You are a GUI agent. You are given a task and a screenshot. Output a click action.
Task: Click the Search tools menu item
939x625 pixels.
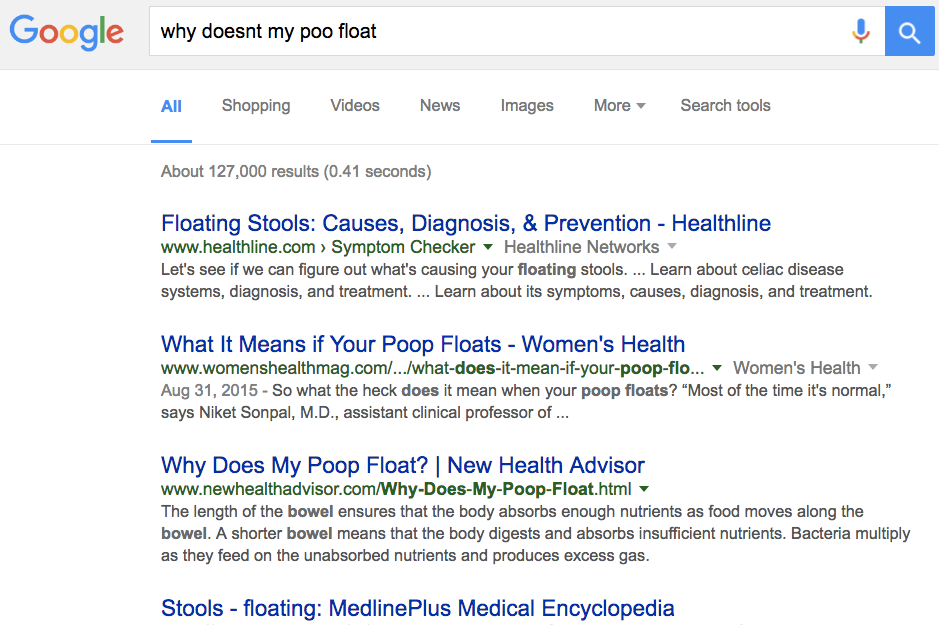(725, 105)
